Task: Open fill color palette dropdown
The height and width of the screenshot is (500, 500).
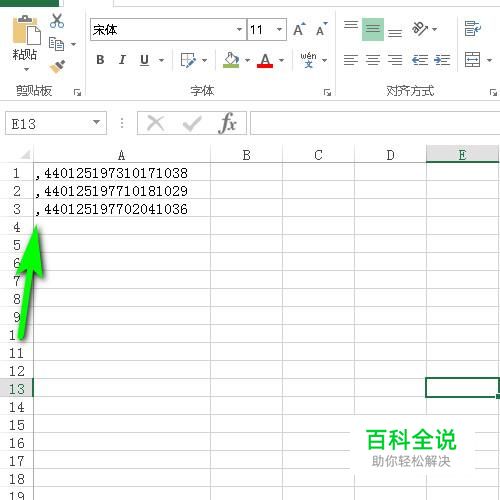Action: (x=247, y=60)
